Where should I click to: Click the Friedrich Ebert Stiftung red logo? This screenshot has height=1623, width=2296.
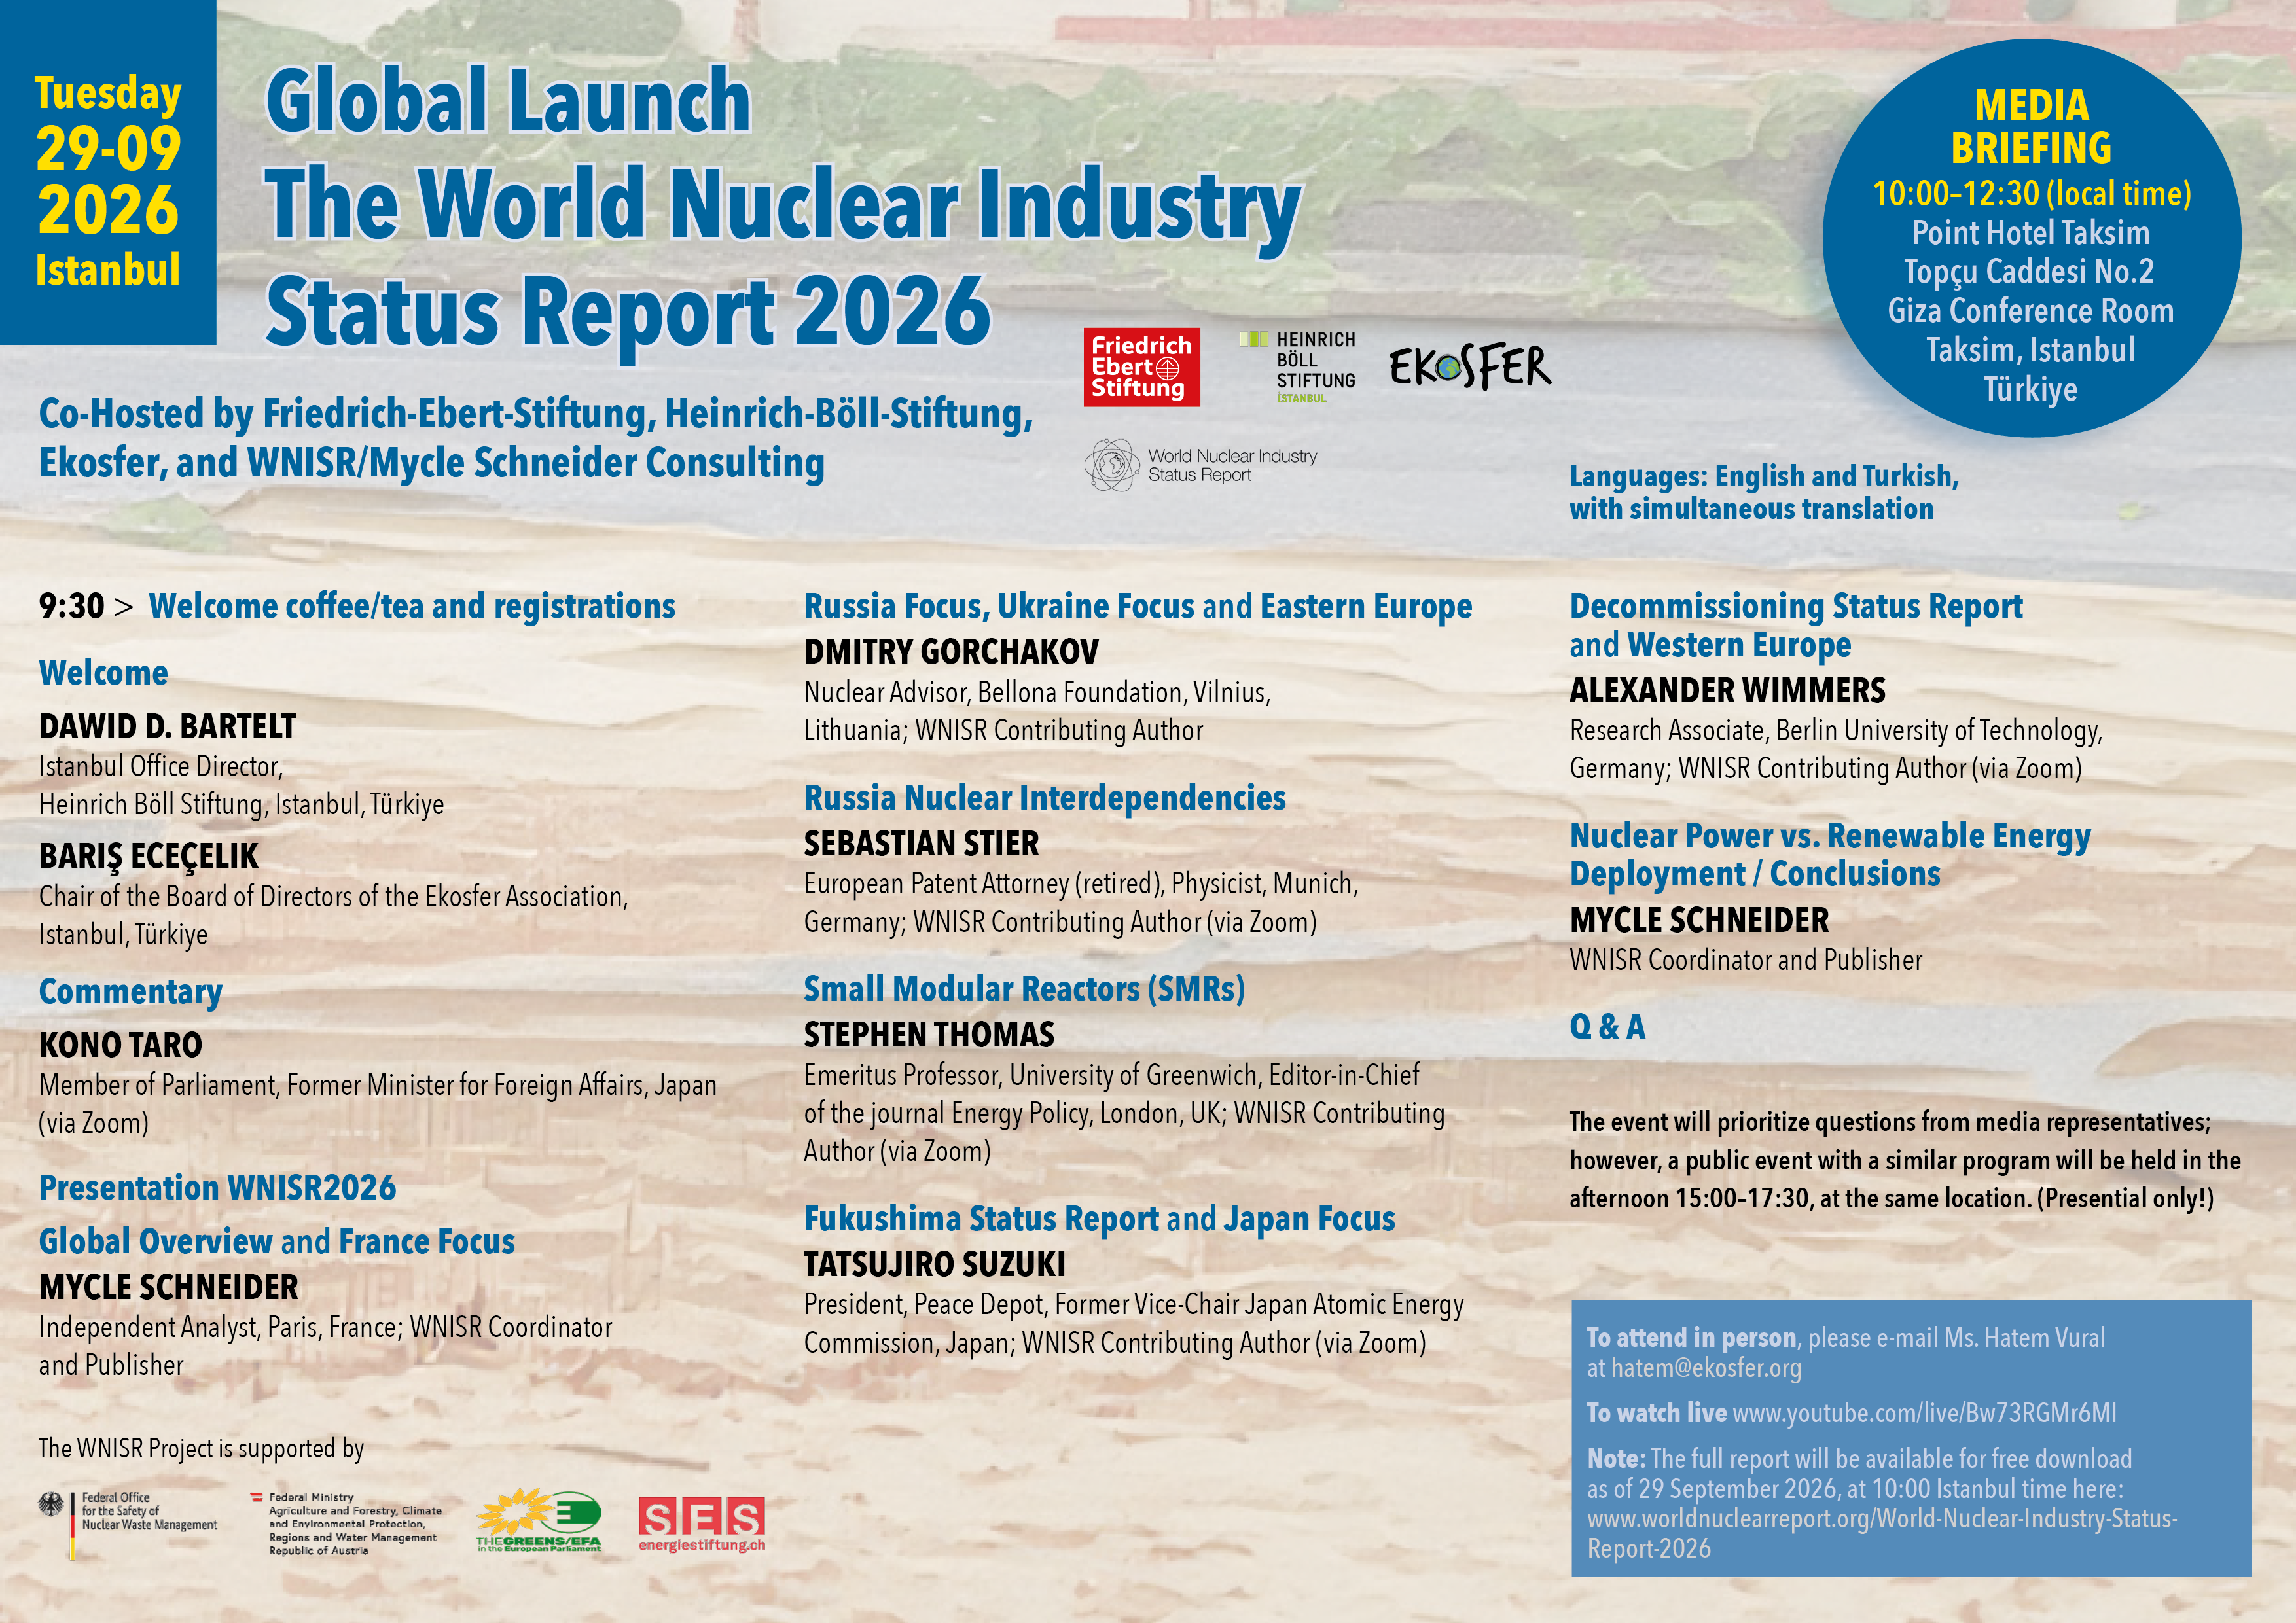click(1141, 368)
